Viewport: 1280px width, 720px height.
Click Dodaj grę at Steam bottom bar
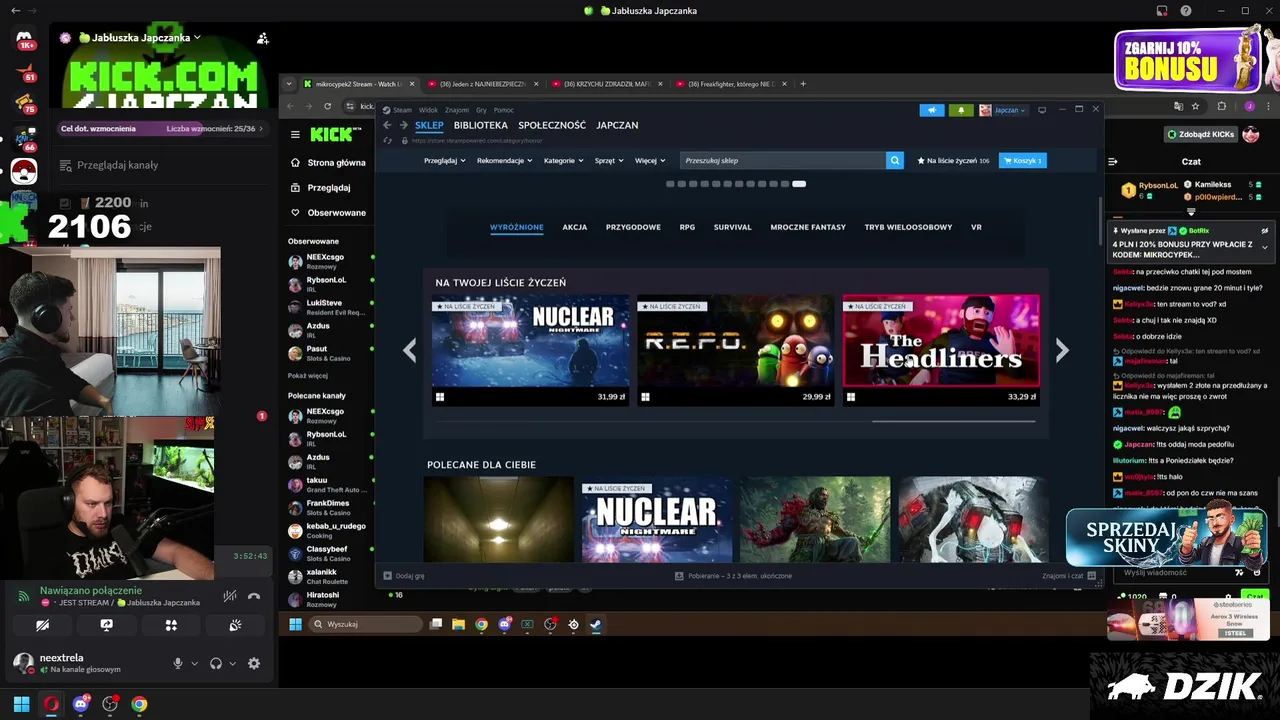point(405,576)
